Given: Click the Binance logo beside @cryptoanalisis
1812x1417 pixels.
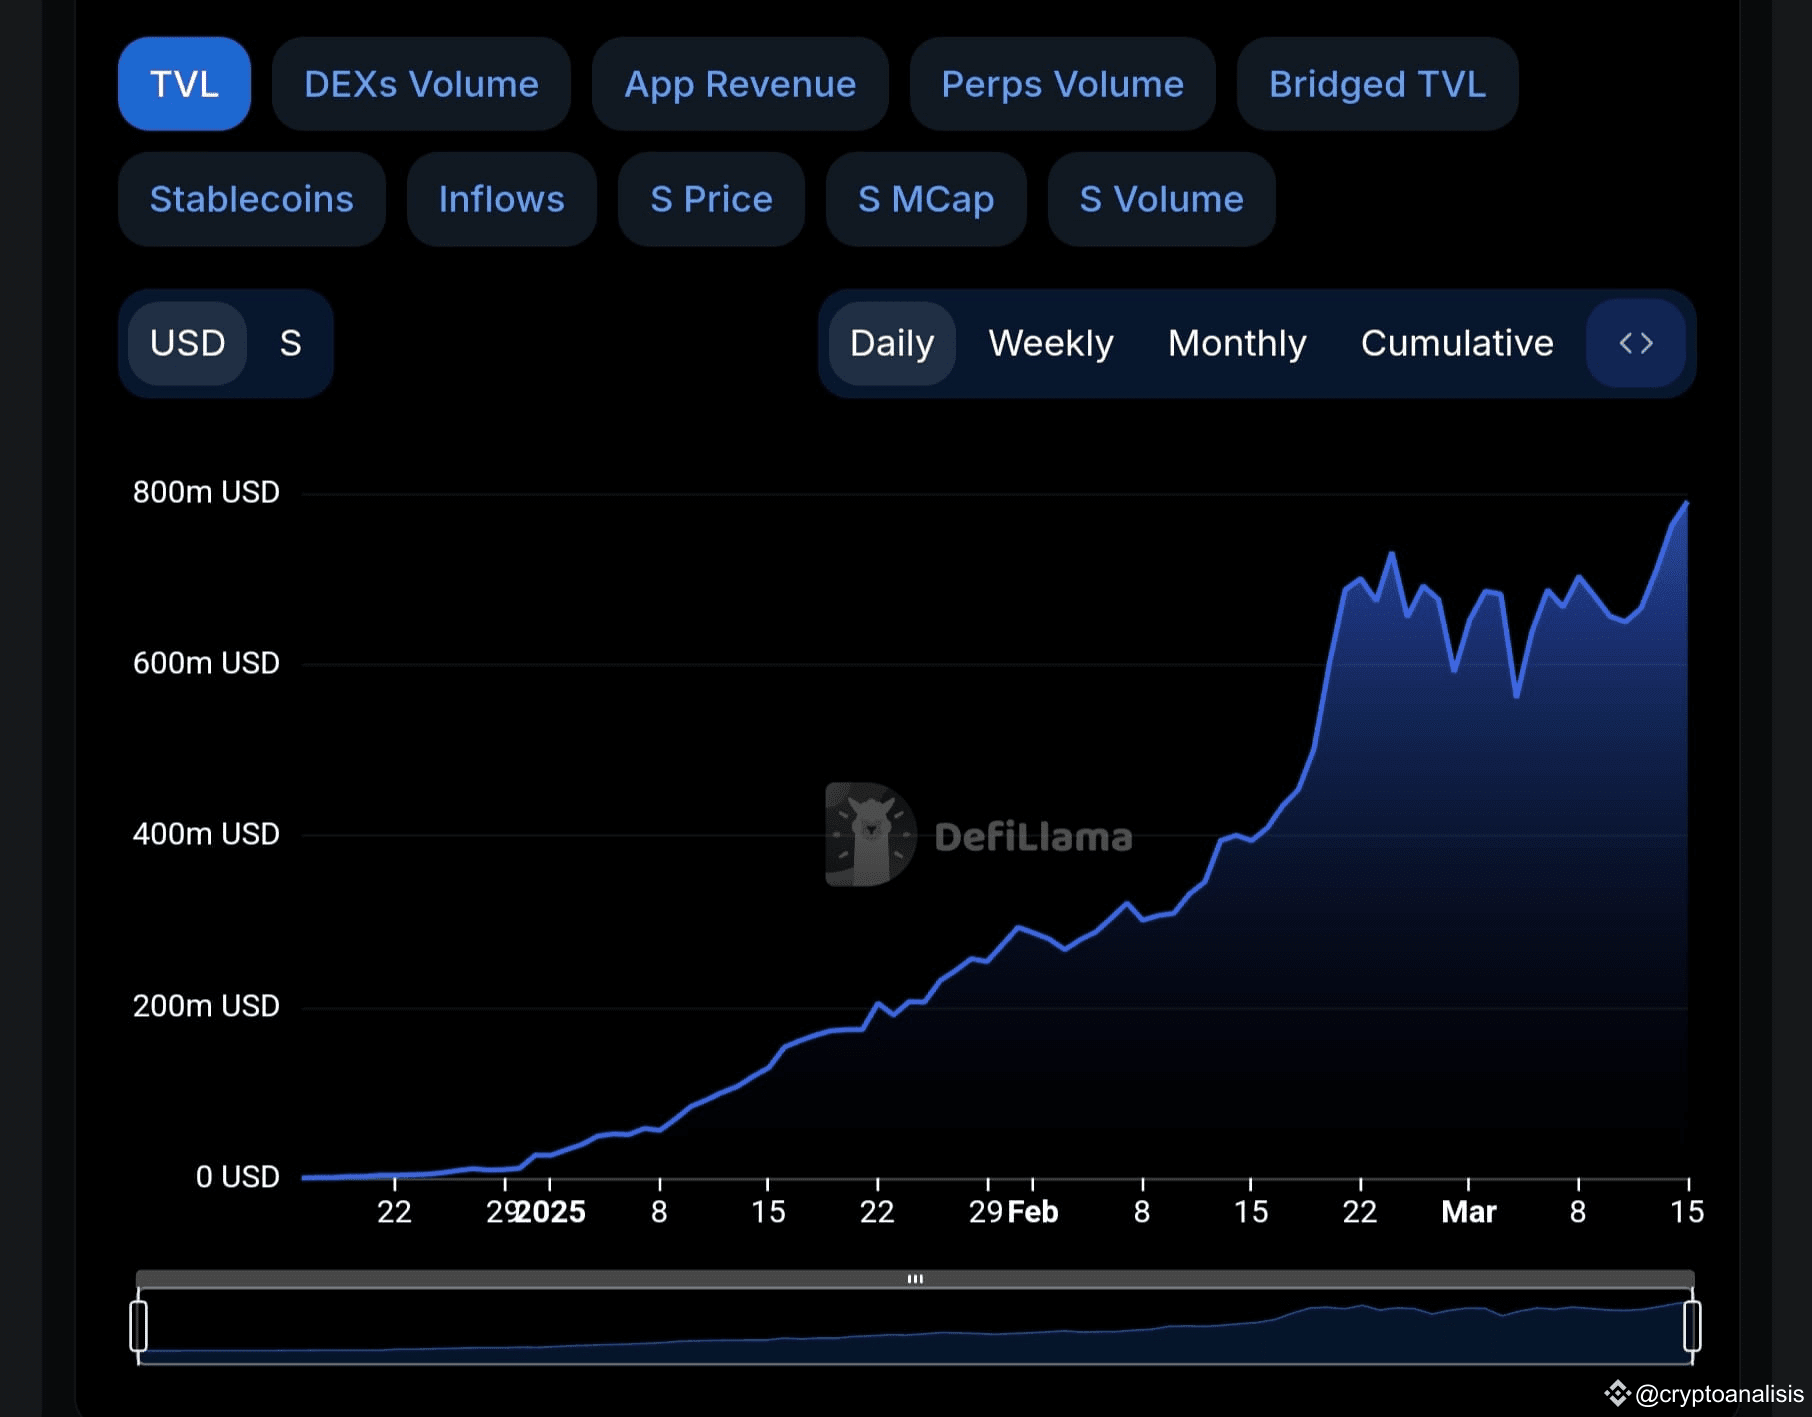Looking at the screenshot, I should tap(1617, 1393).
